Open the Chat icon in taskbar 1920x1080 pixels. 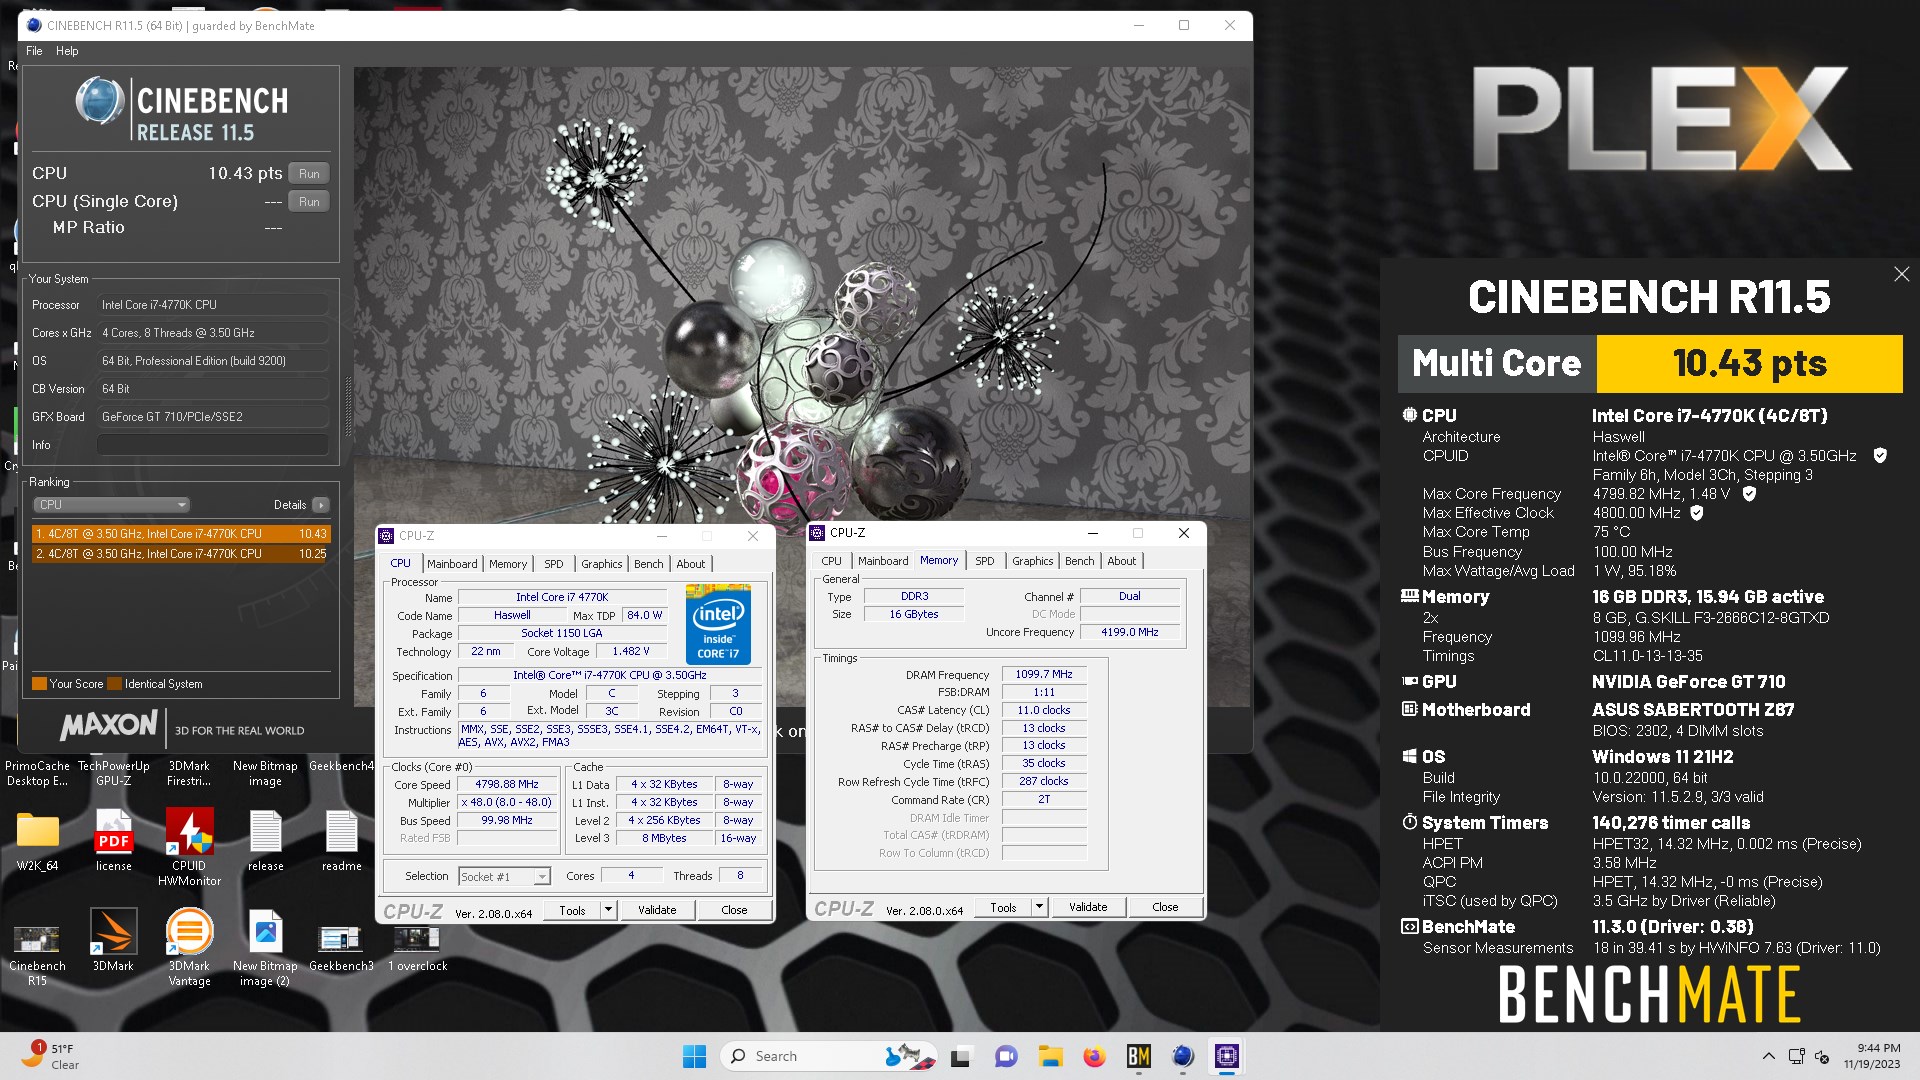point(1005,1056)
